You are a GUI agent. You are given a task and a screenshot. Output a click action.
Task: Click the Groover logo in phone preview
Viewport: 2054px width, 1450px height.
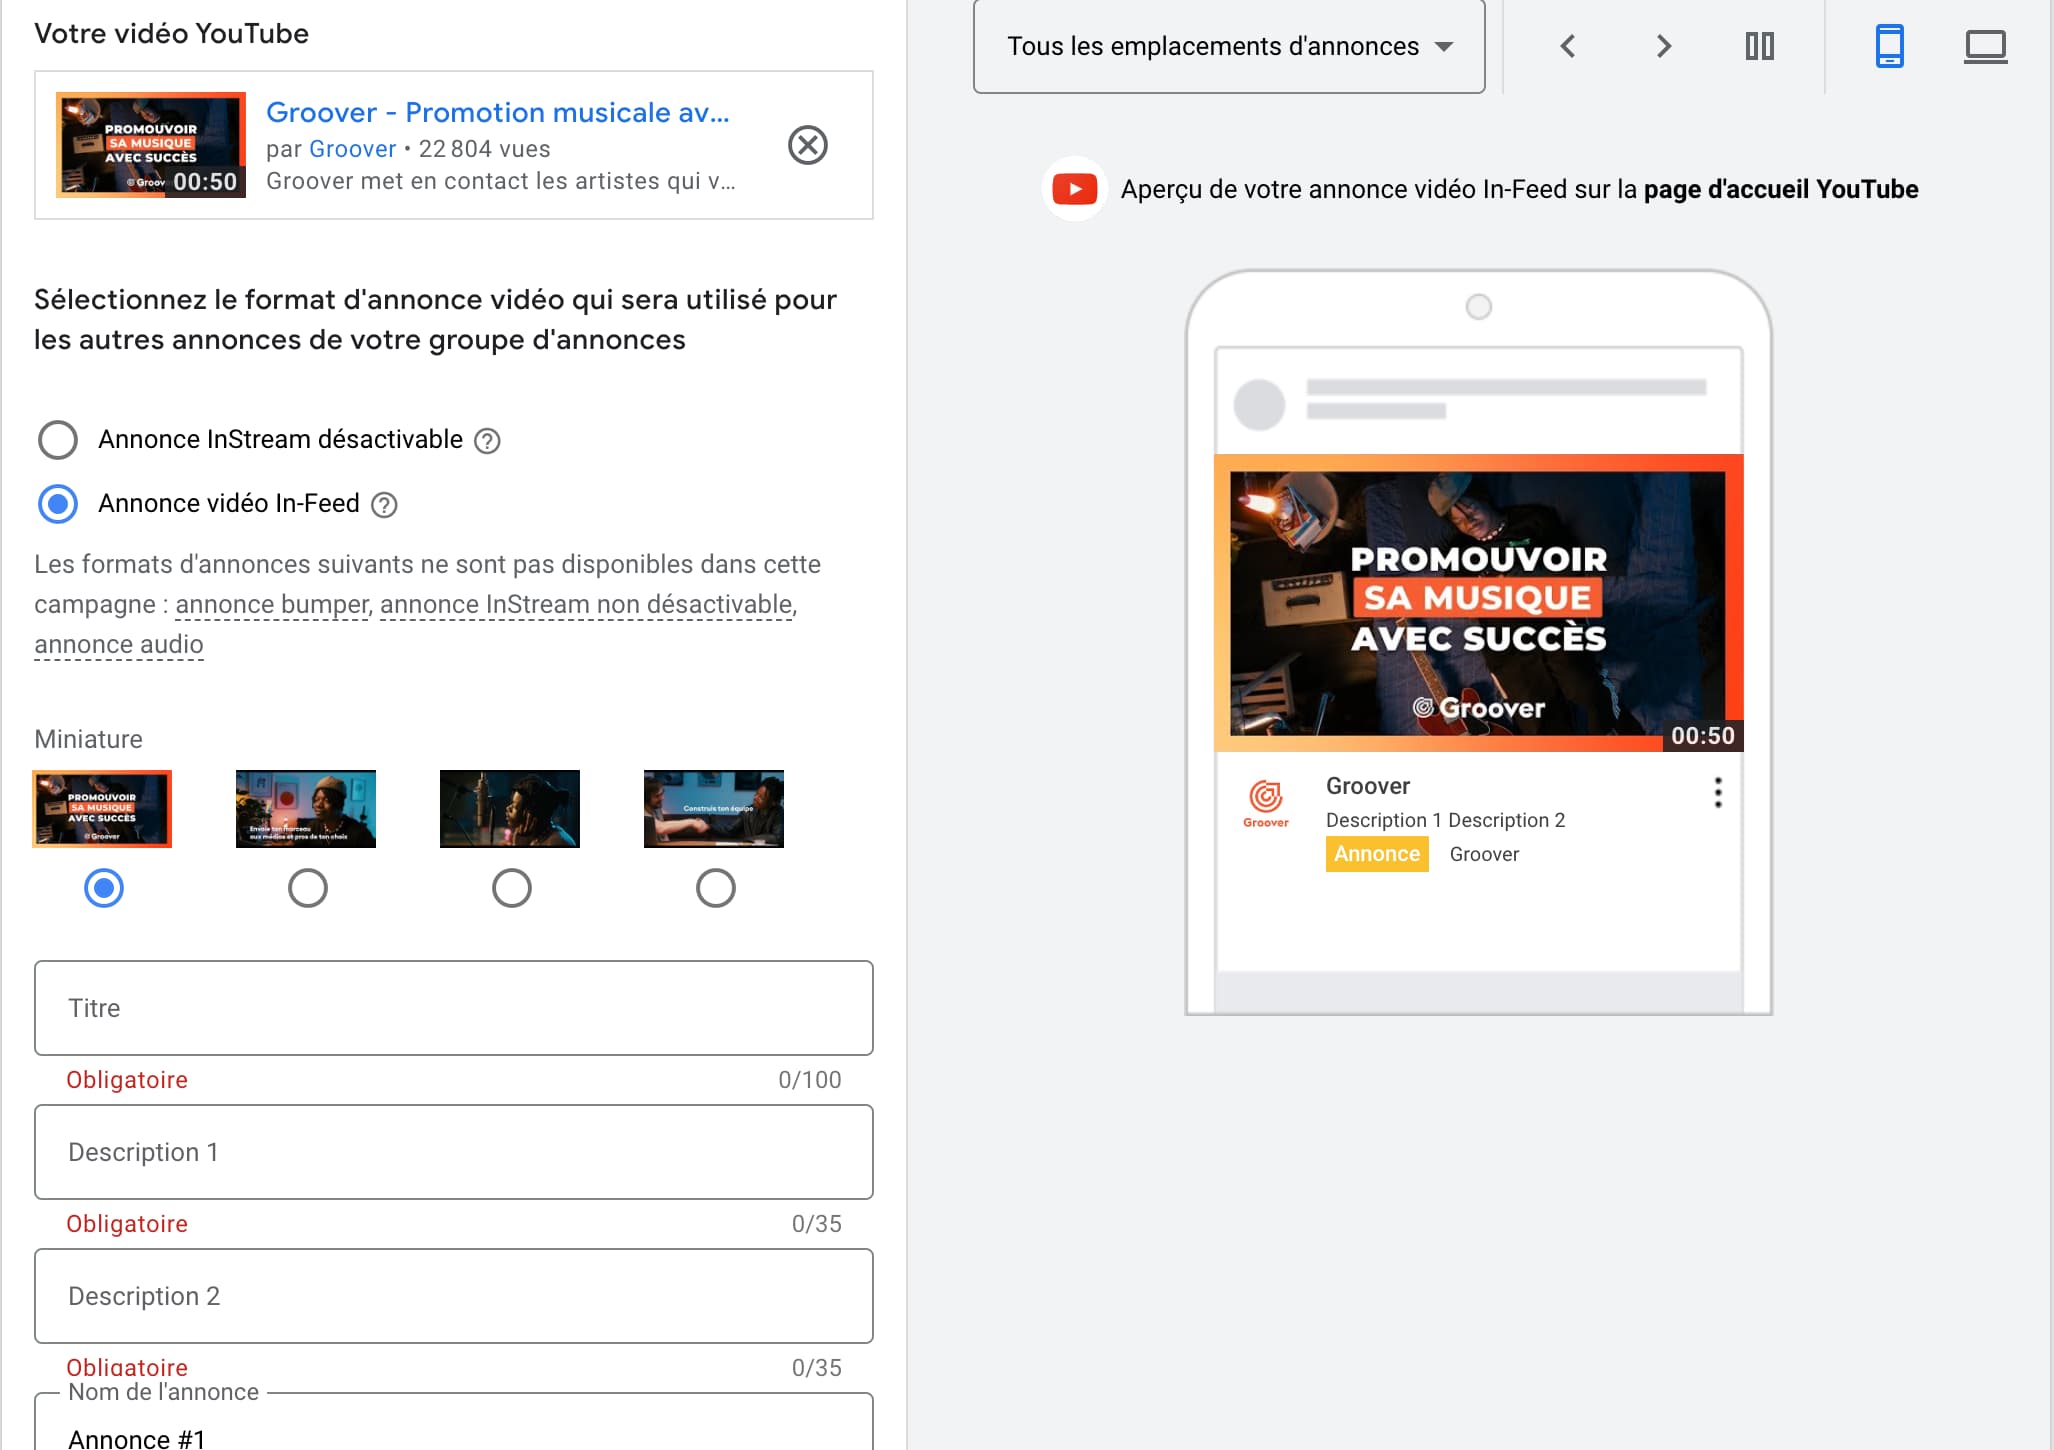[1266, 804]
